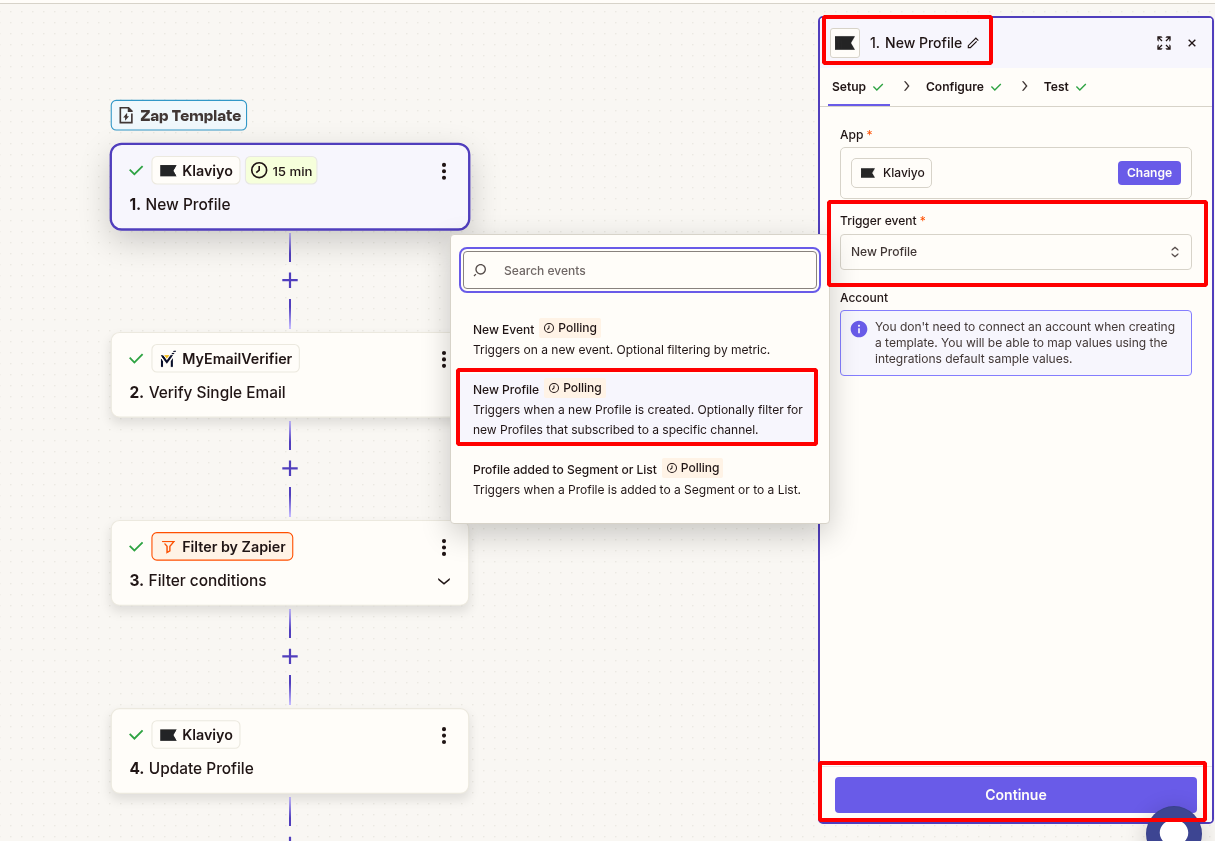Click the Continue button
1215x841 pixels.
pos(1015,795)
